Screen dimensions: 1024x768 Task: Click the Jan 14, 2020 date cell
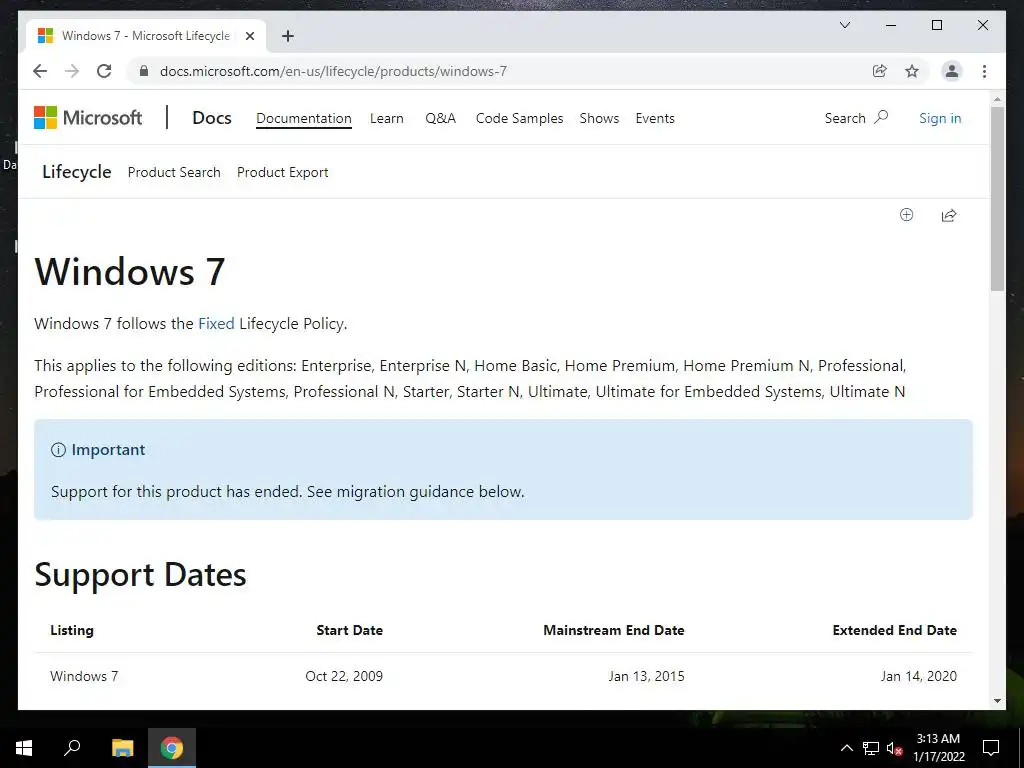pos(919,676)
